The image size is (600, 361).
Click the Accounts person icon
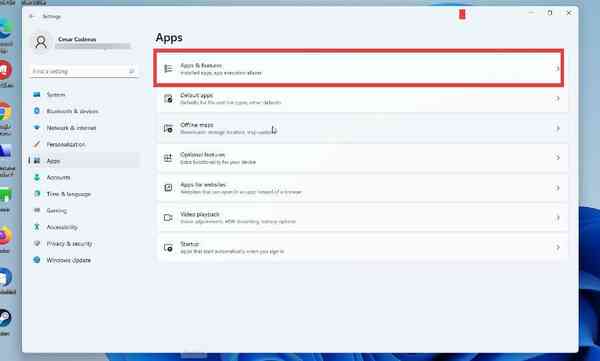click(37, 177)
